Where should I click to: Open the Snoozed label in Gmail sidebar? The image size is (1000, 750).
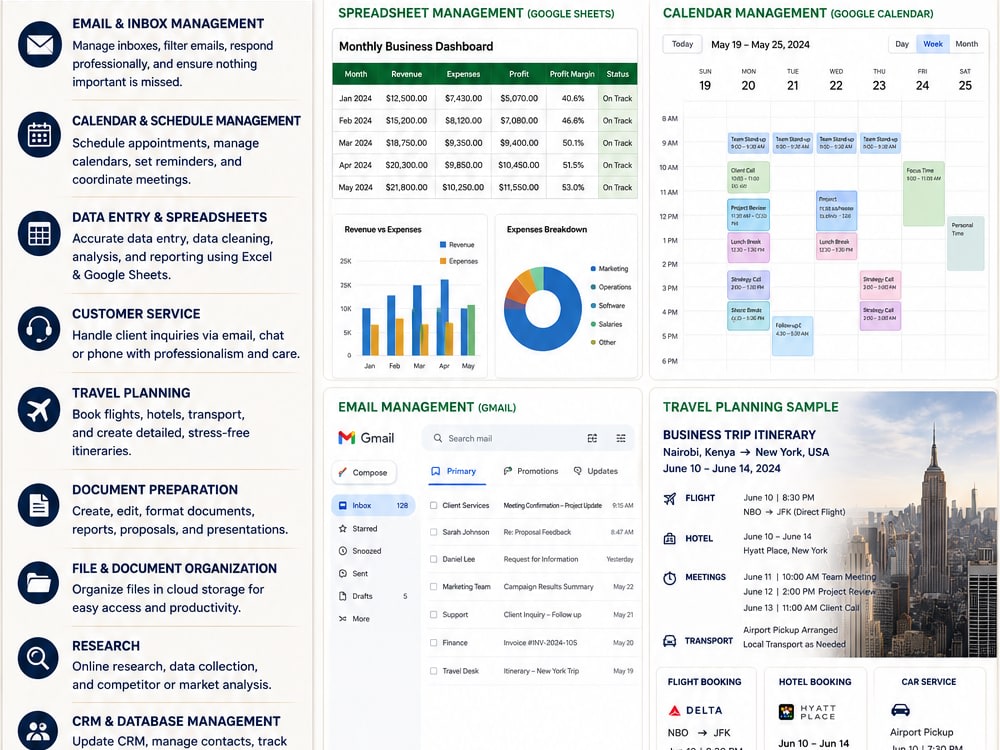[367, 551]
